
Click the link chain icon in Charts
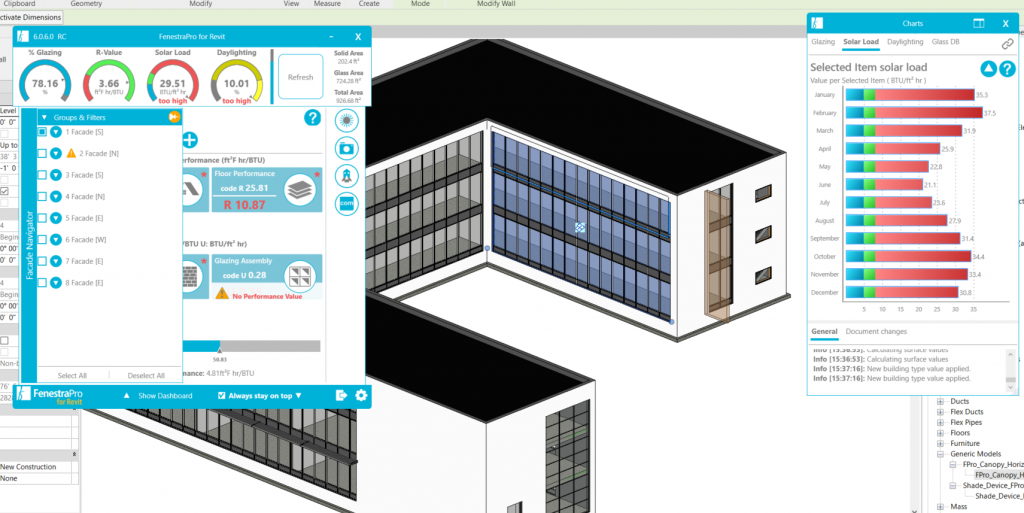(1008, 44)
